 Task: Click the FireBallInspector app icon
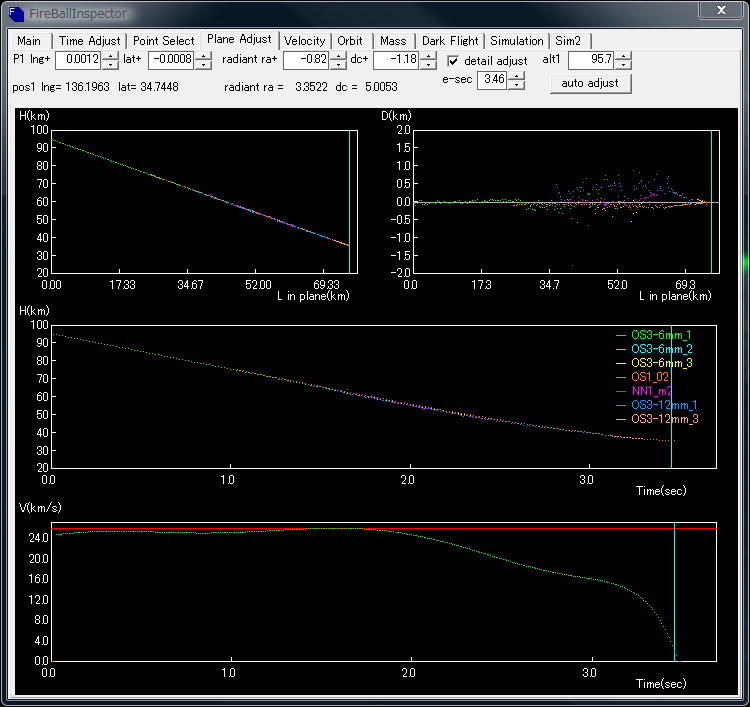click(15, 13)
